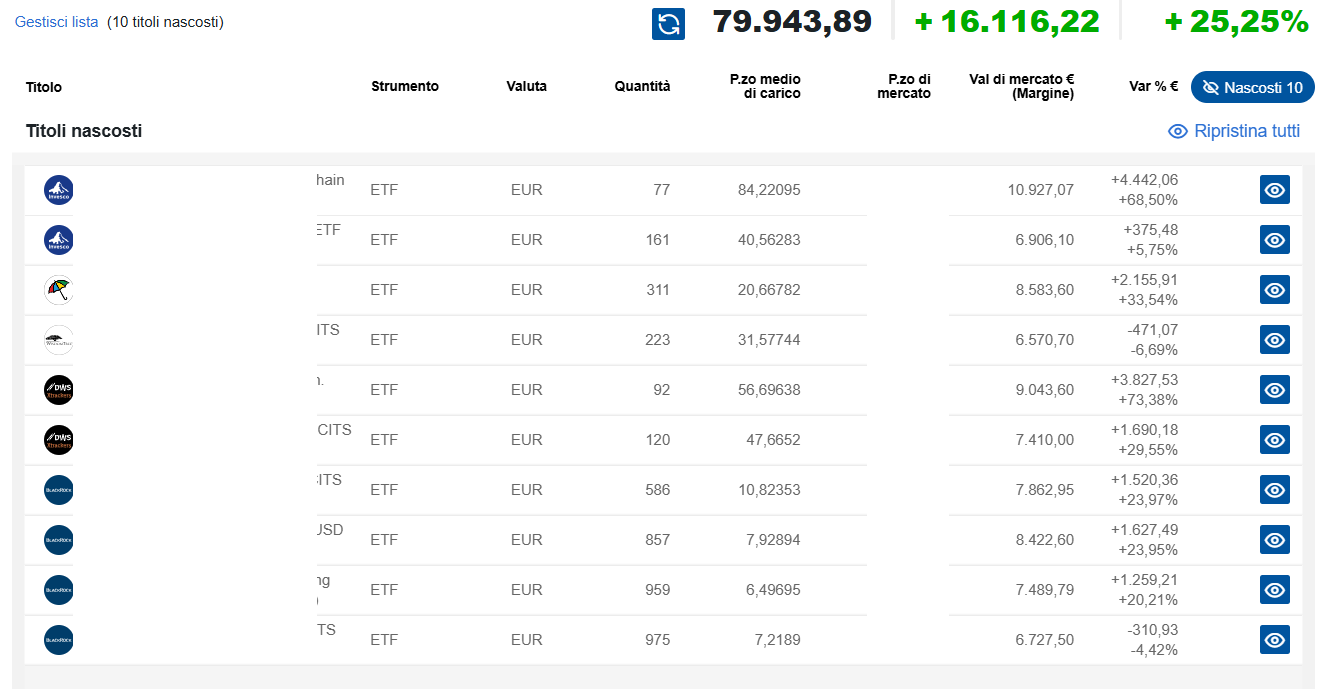Click Ripristina tutti to restore all

pos(1234,131)
